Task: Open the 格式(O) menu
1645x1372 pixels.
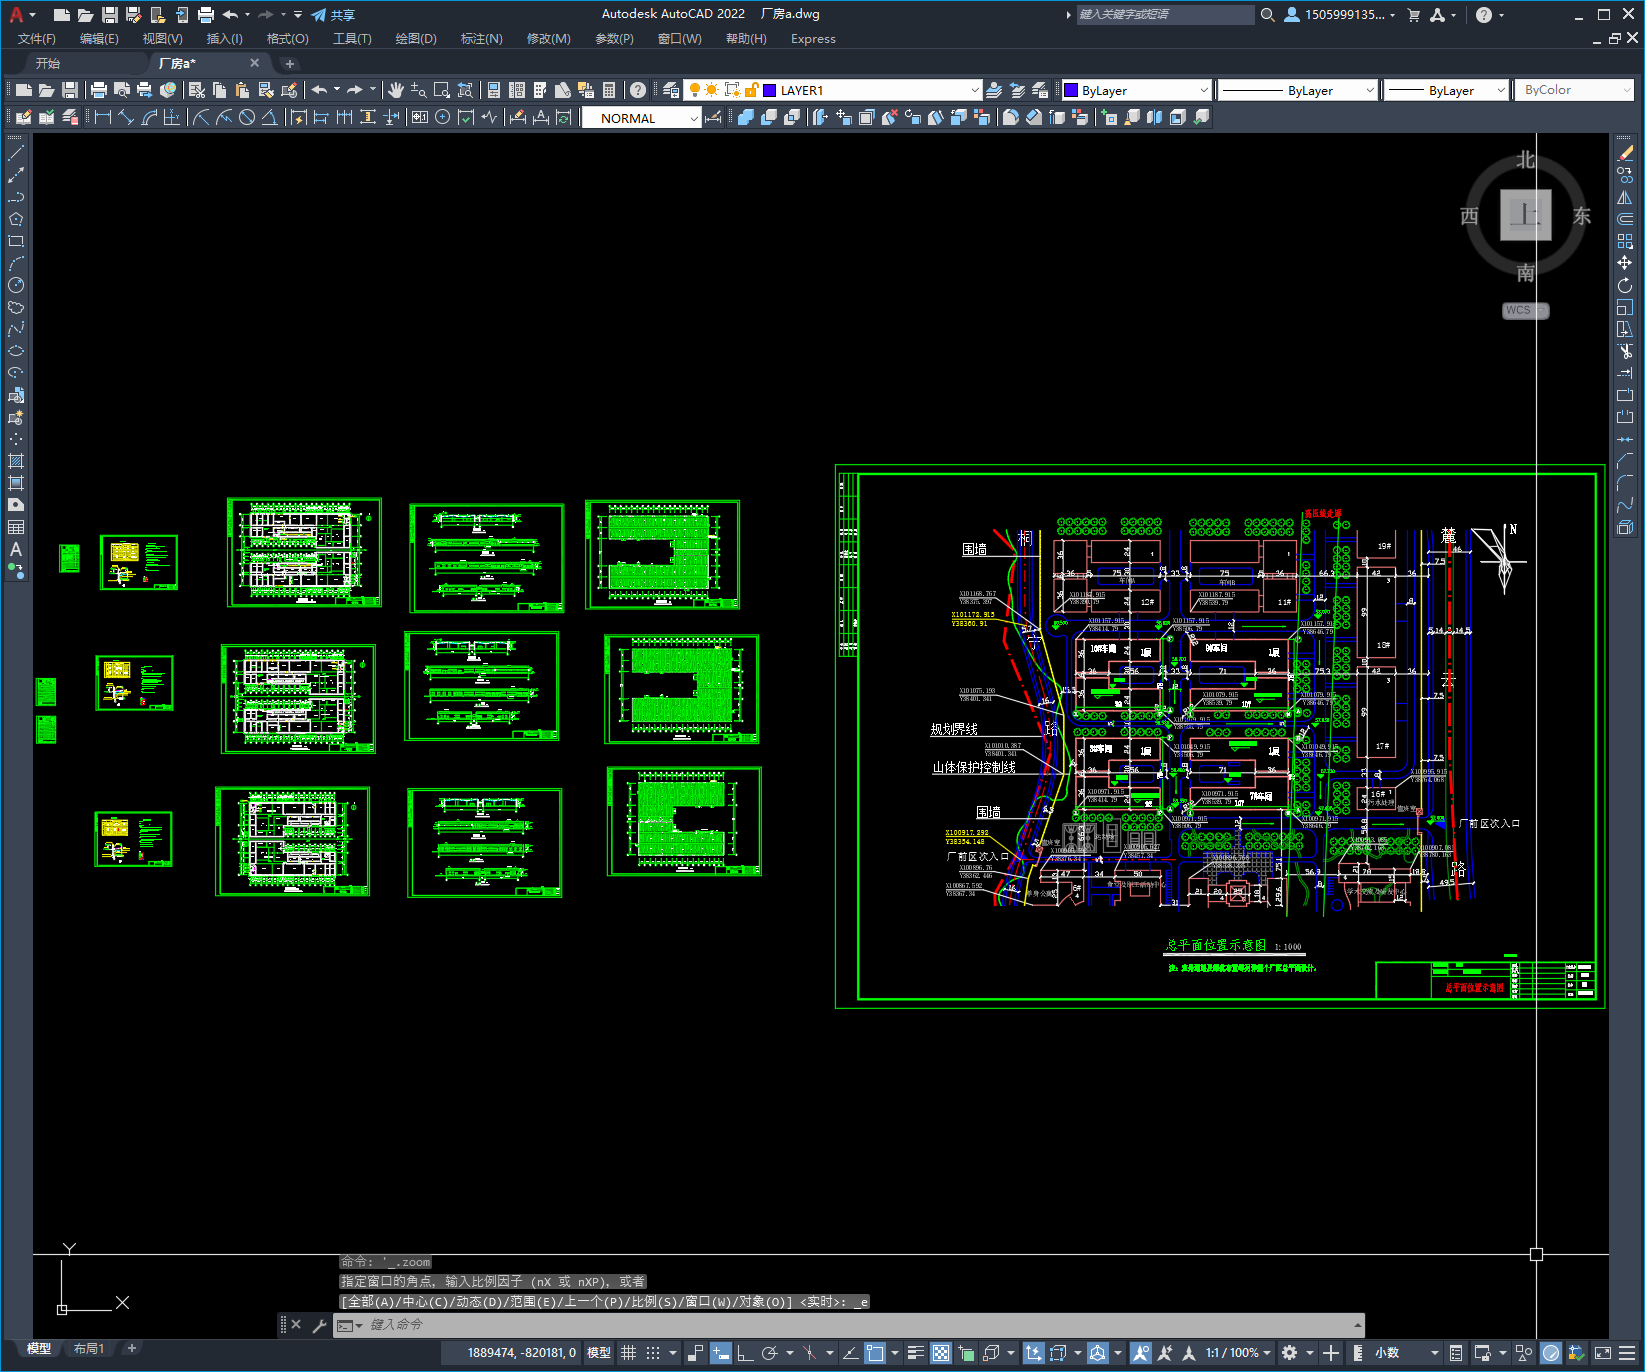Action: tap(287, 39)
